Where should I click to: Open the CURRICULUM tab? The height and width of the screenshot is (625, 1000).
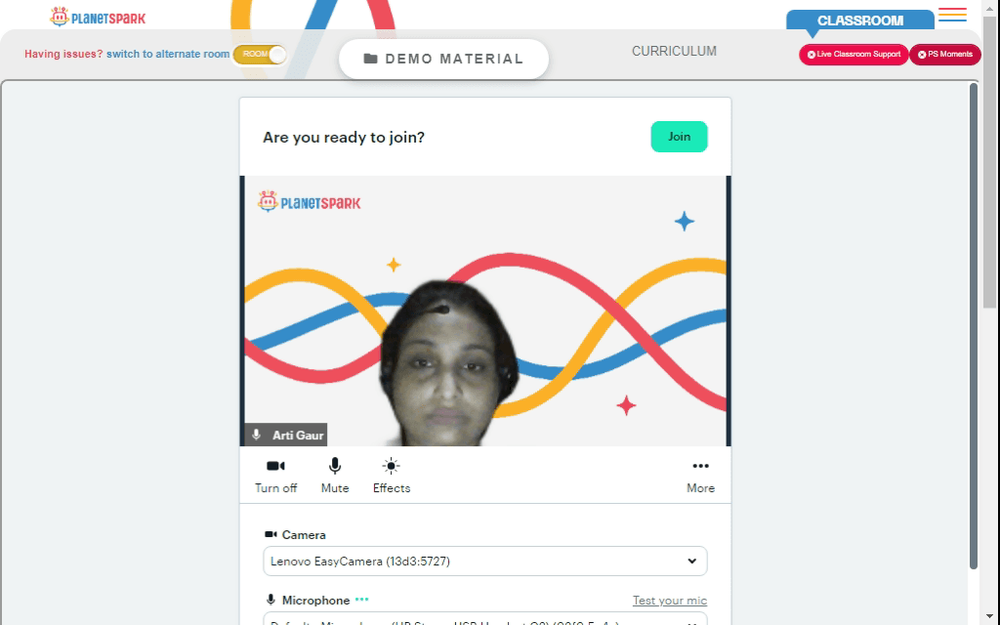[x=674, y=51]
